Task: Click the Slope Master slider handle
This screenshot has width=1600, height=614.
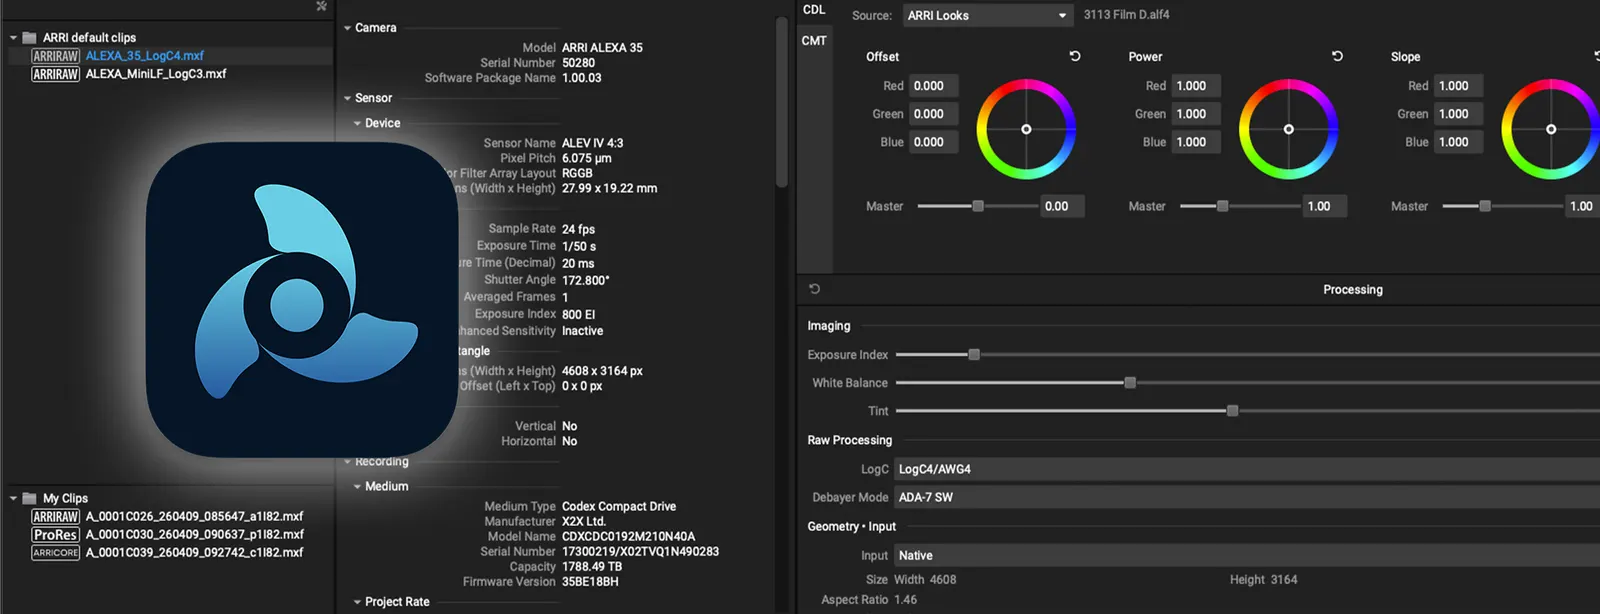Action: tap(1485, 206)
